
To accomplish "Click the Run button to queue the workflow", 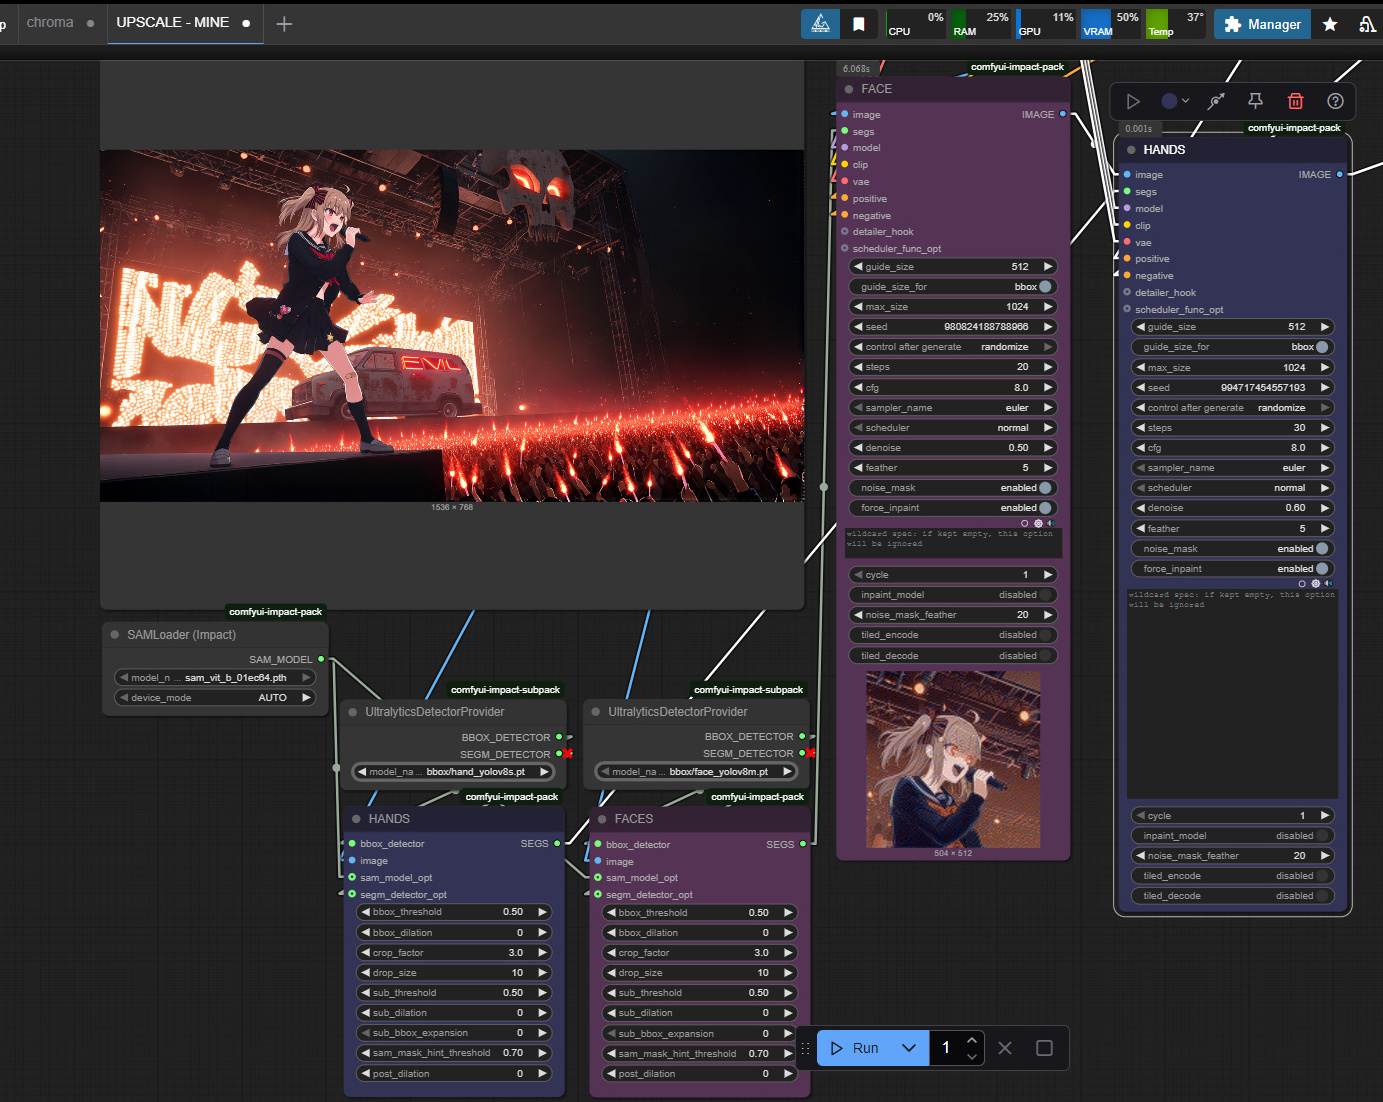I will tap(856, 1048).
